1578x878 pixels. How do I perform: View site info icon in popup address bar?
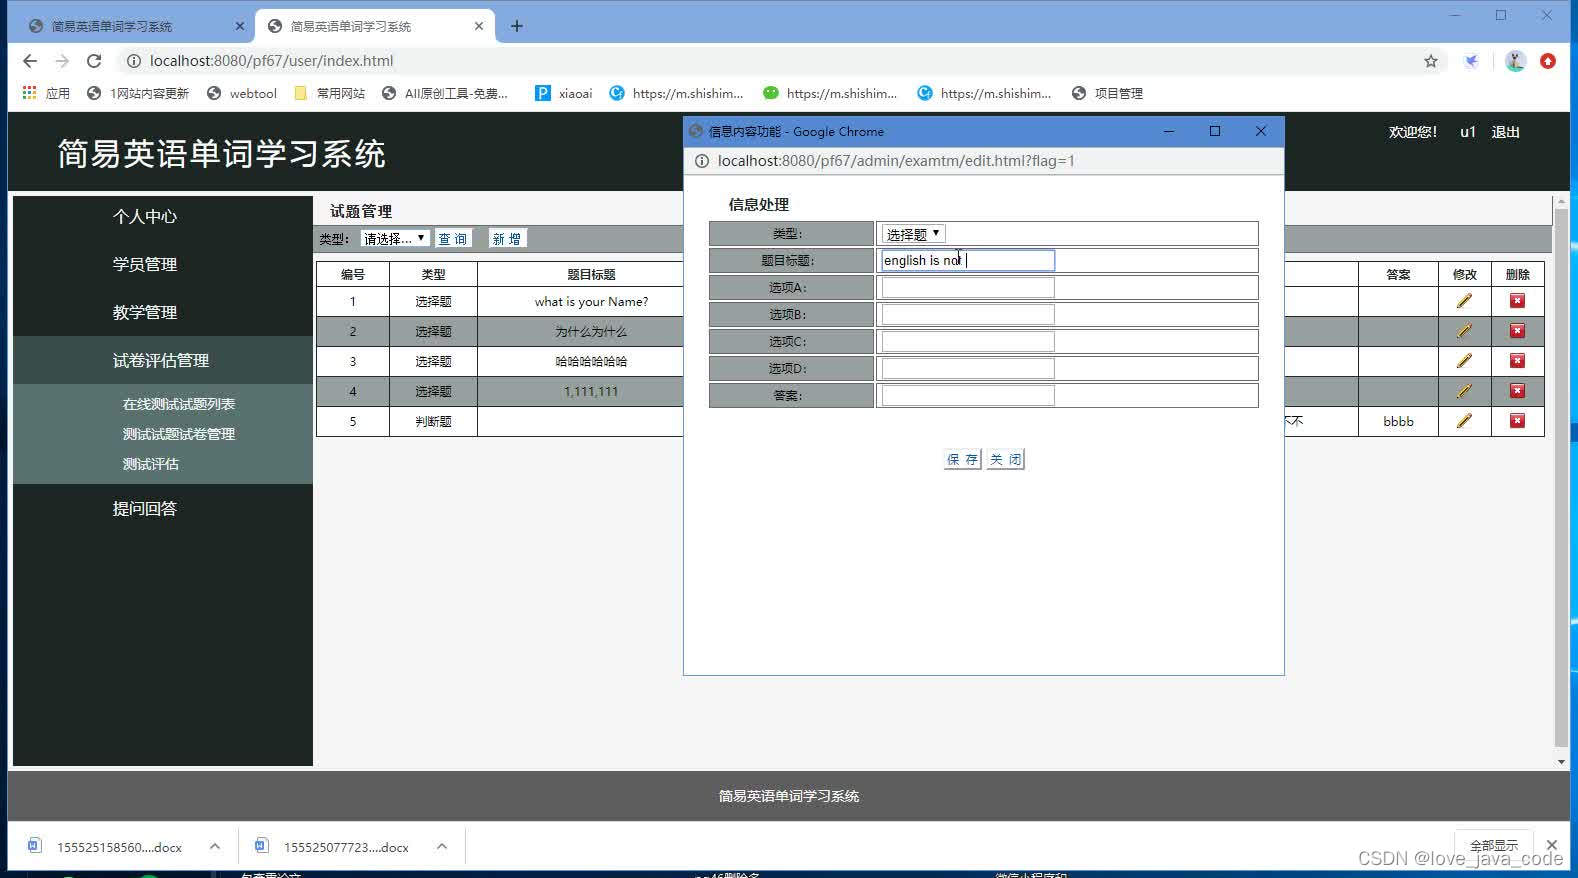click(702, 161)
